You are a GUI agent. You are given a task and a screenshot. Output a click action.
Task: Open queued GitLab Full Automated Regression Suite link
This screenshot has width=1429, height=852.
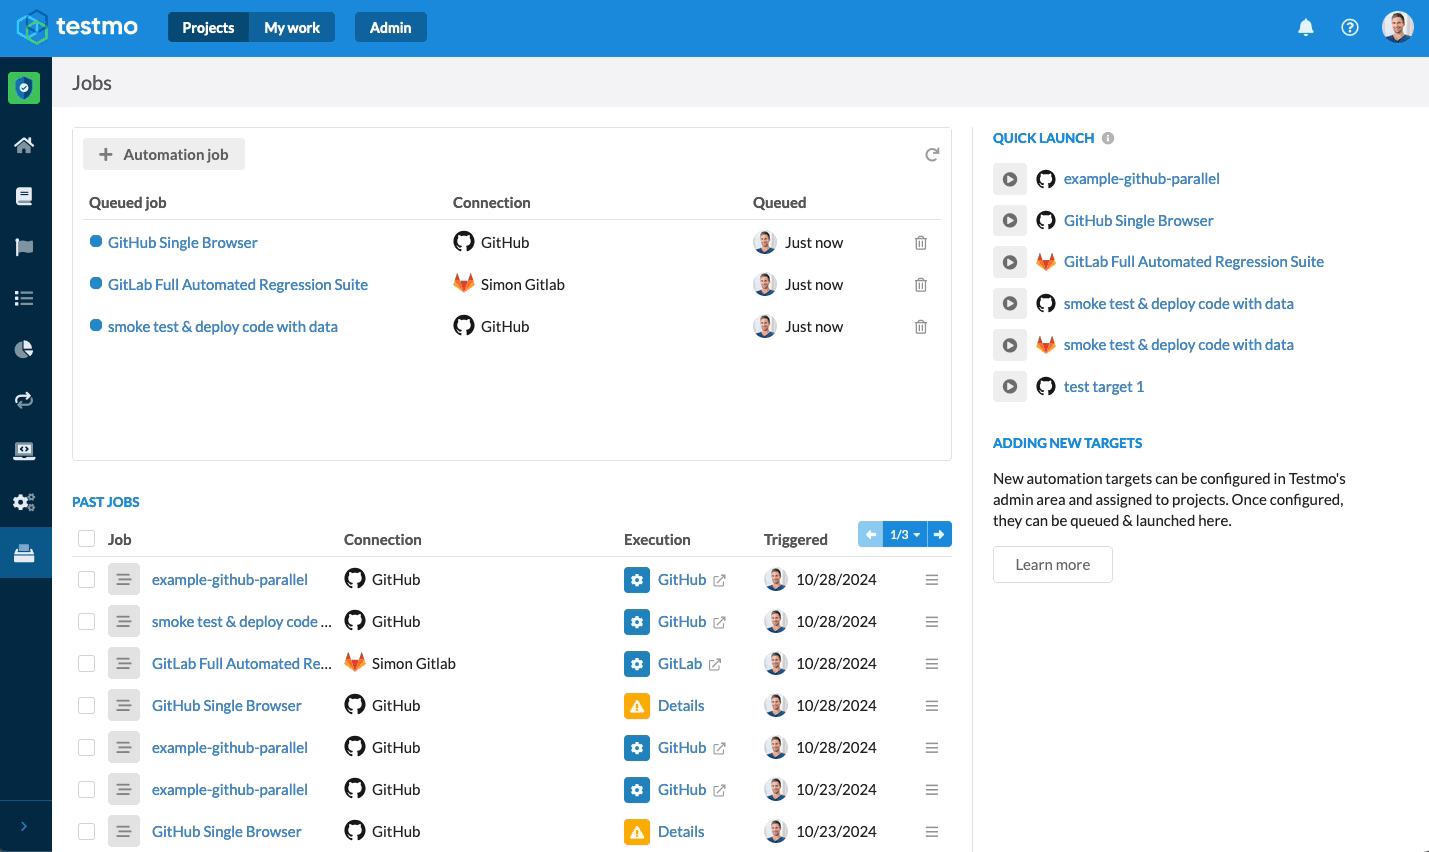(x=238, y=285)
